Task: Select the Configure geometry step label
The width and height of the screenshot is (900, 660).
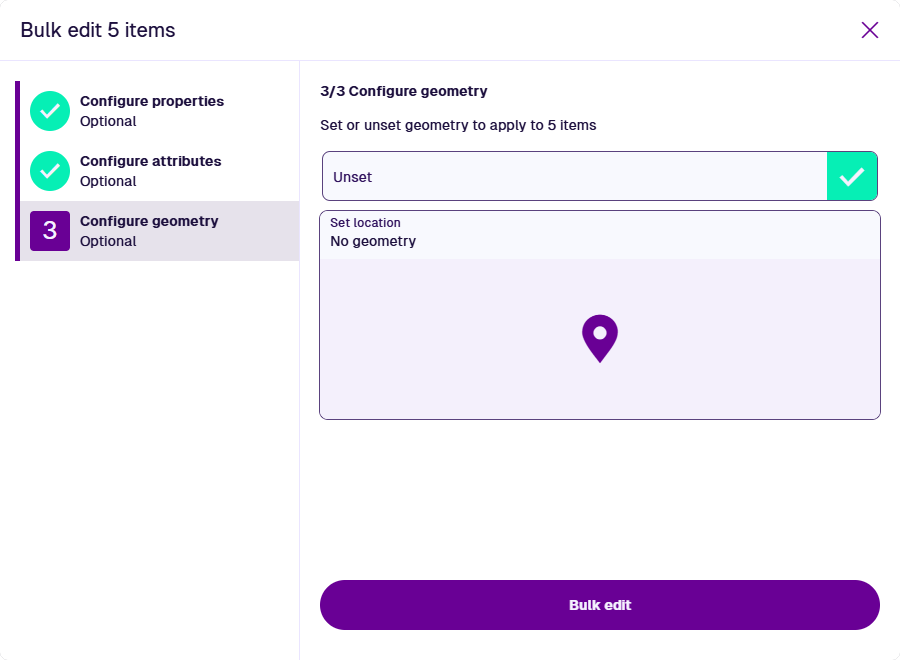Action: (149, 221)
